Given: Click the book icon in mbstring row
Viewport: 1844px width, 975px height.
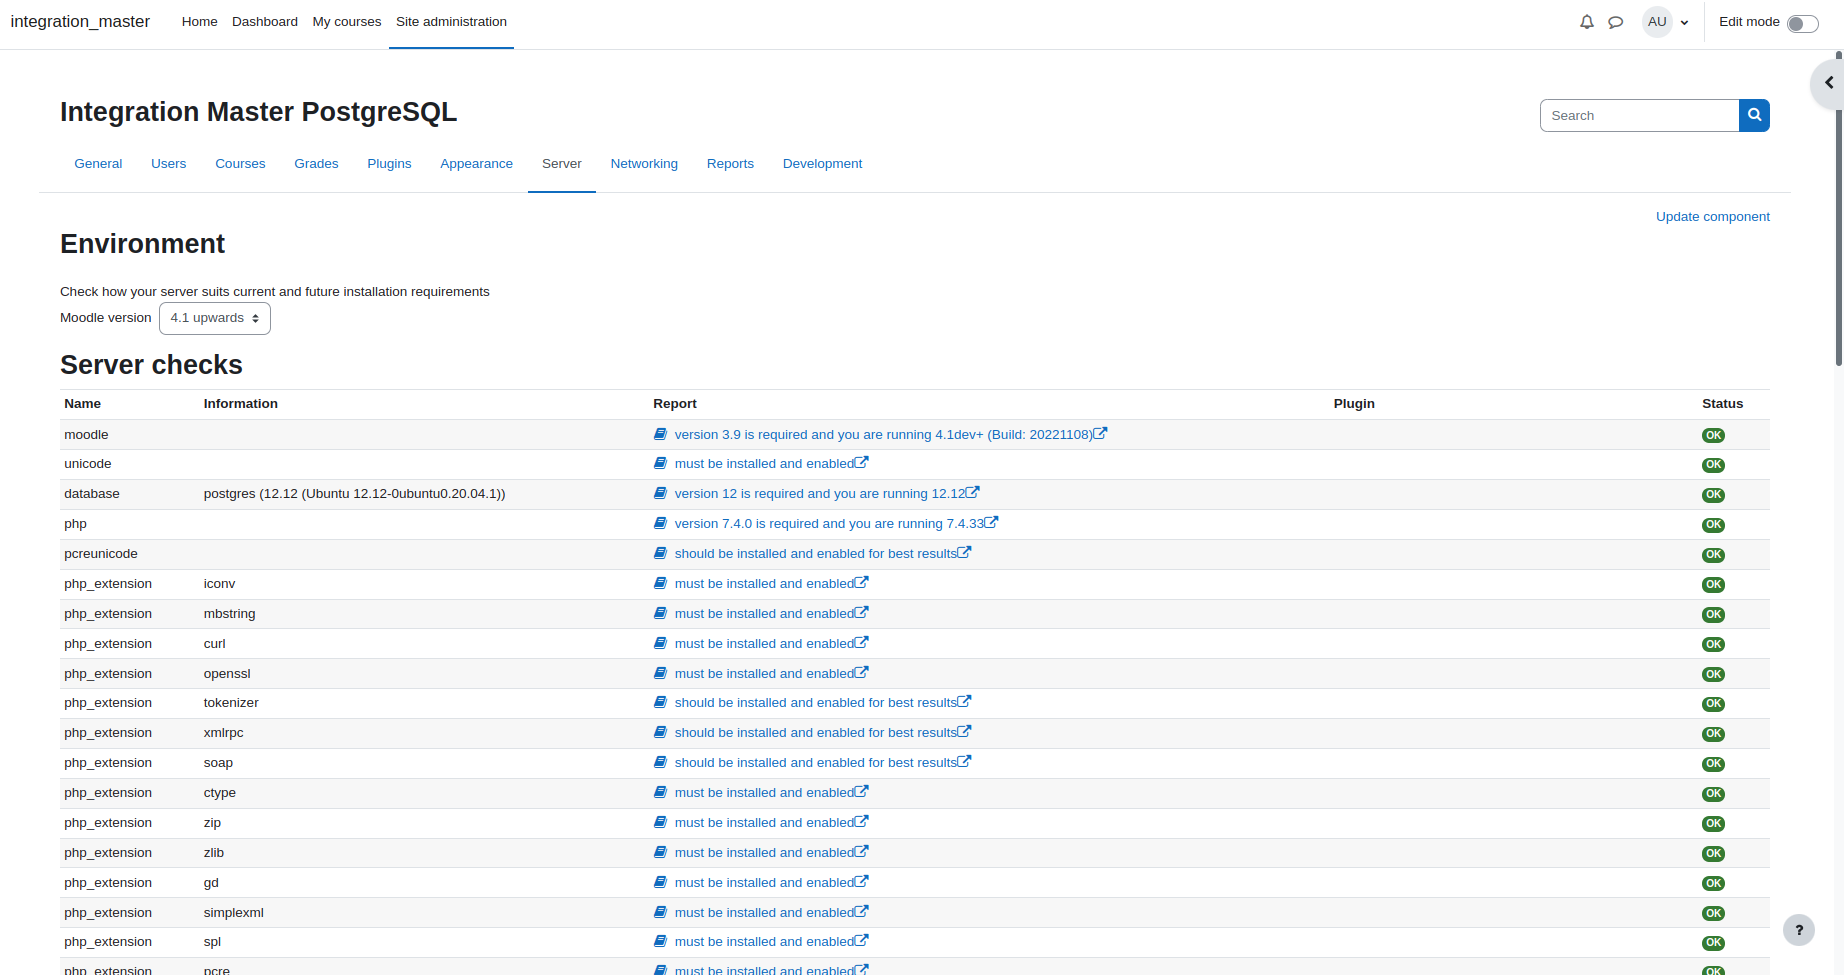Looking at the screenshot, I should coord(660,613).
